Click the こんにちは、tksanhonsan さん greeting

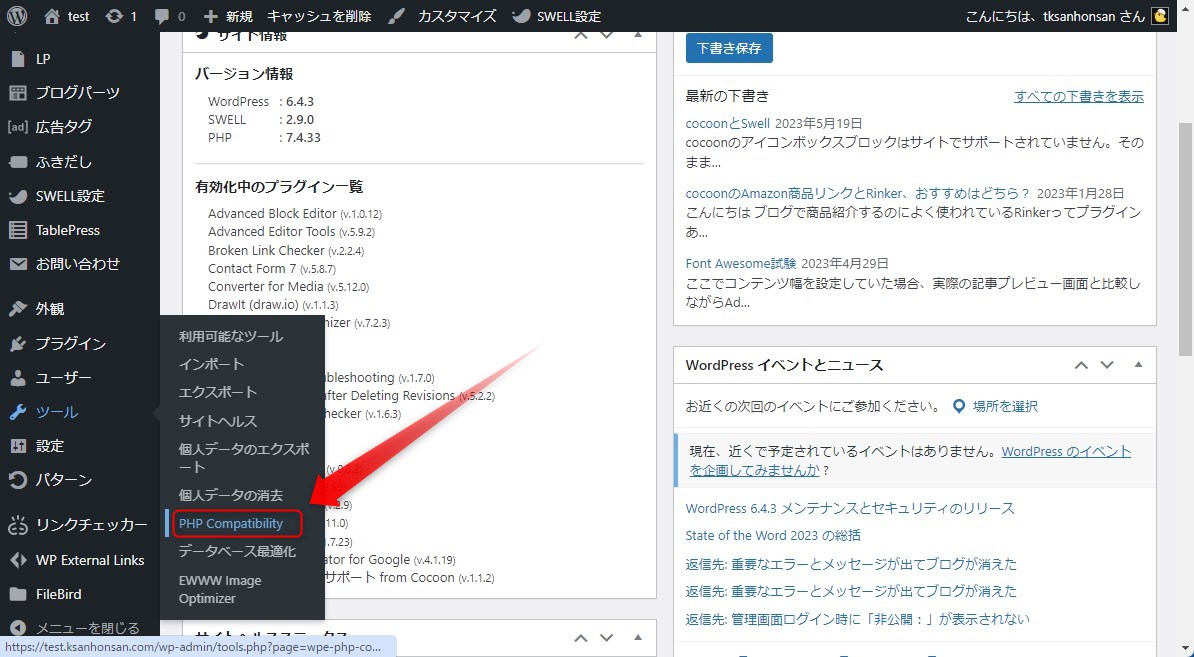tap(1055, 16)
